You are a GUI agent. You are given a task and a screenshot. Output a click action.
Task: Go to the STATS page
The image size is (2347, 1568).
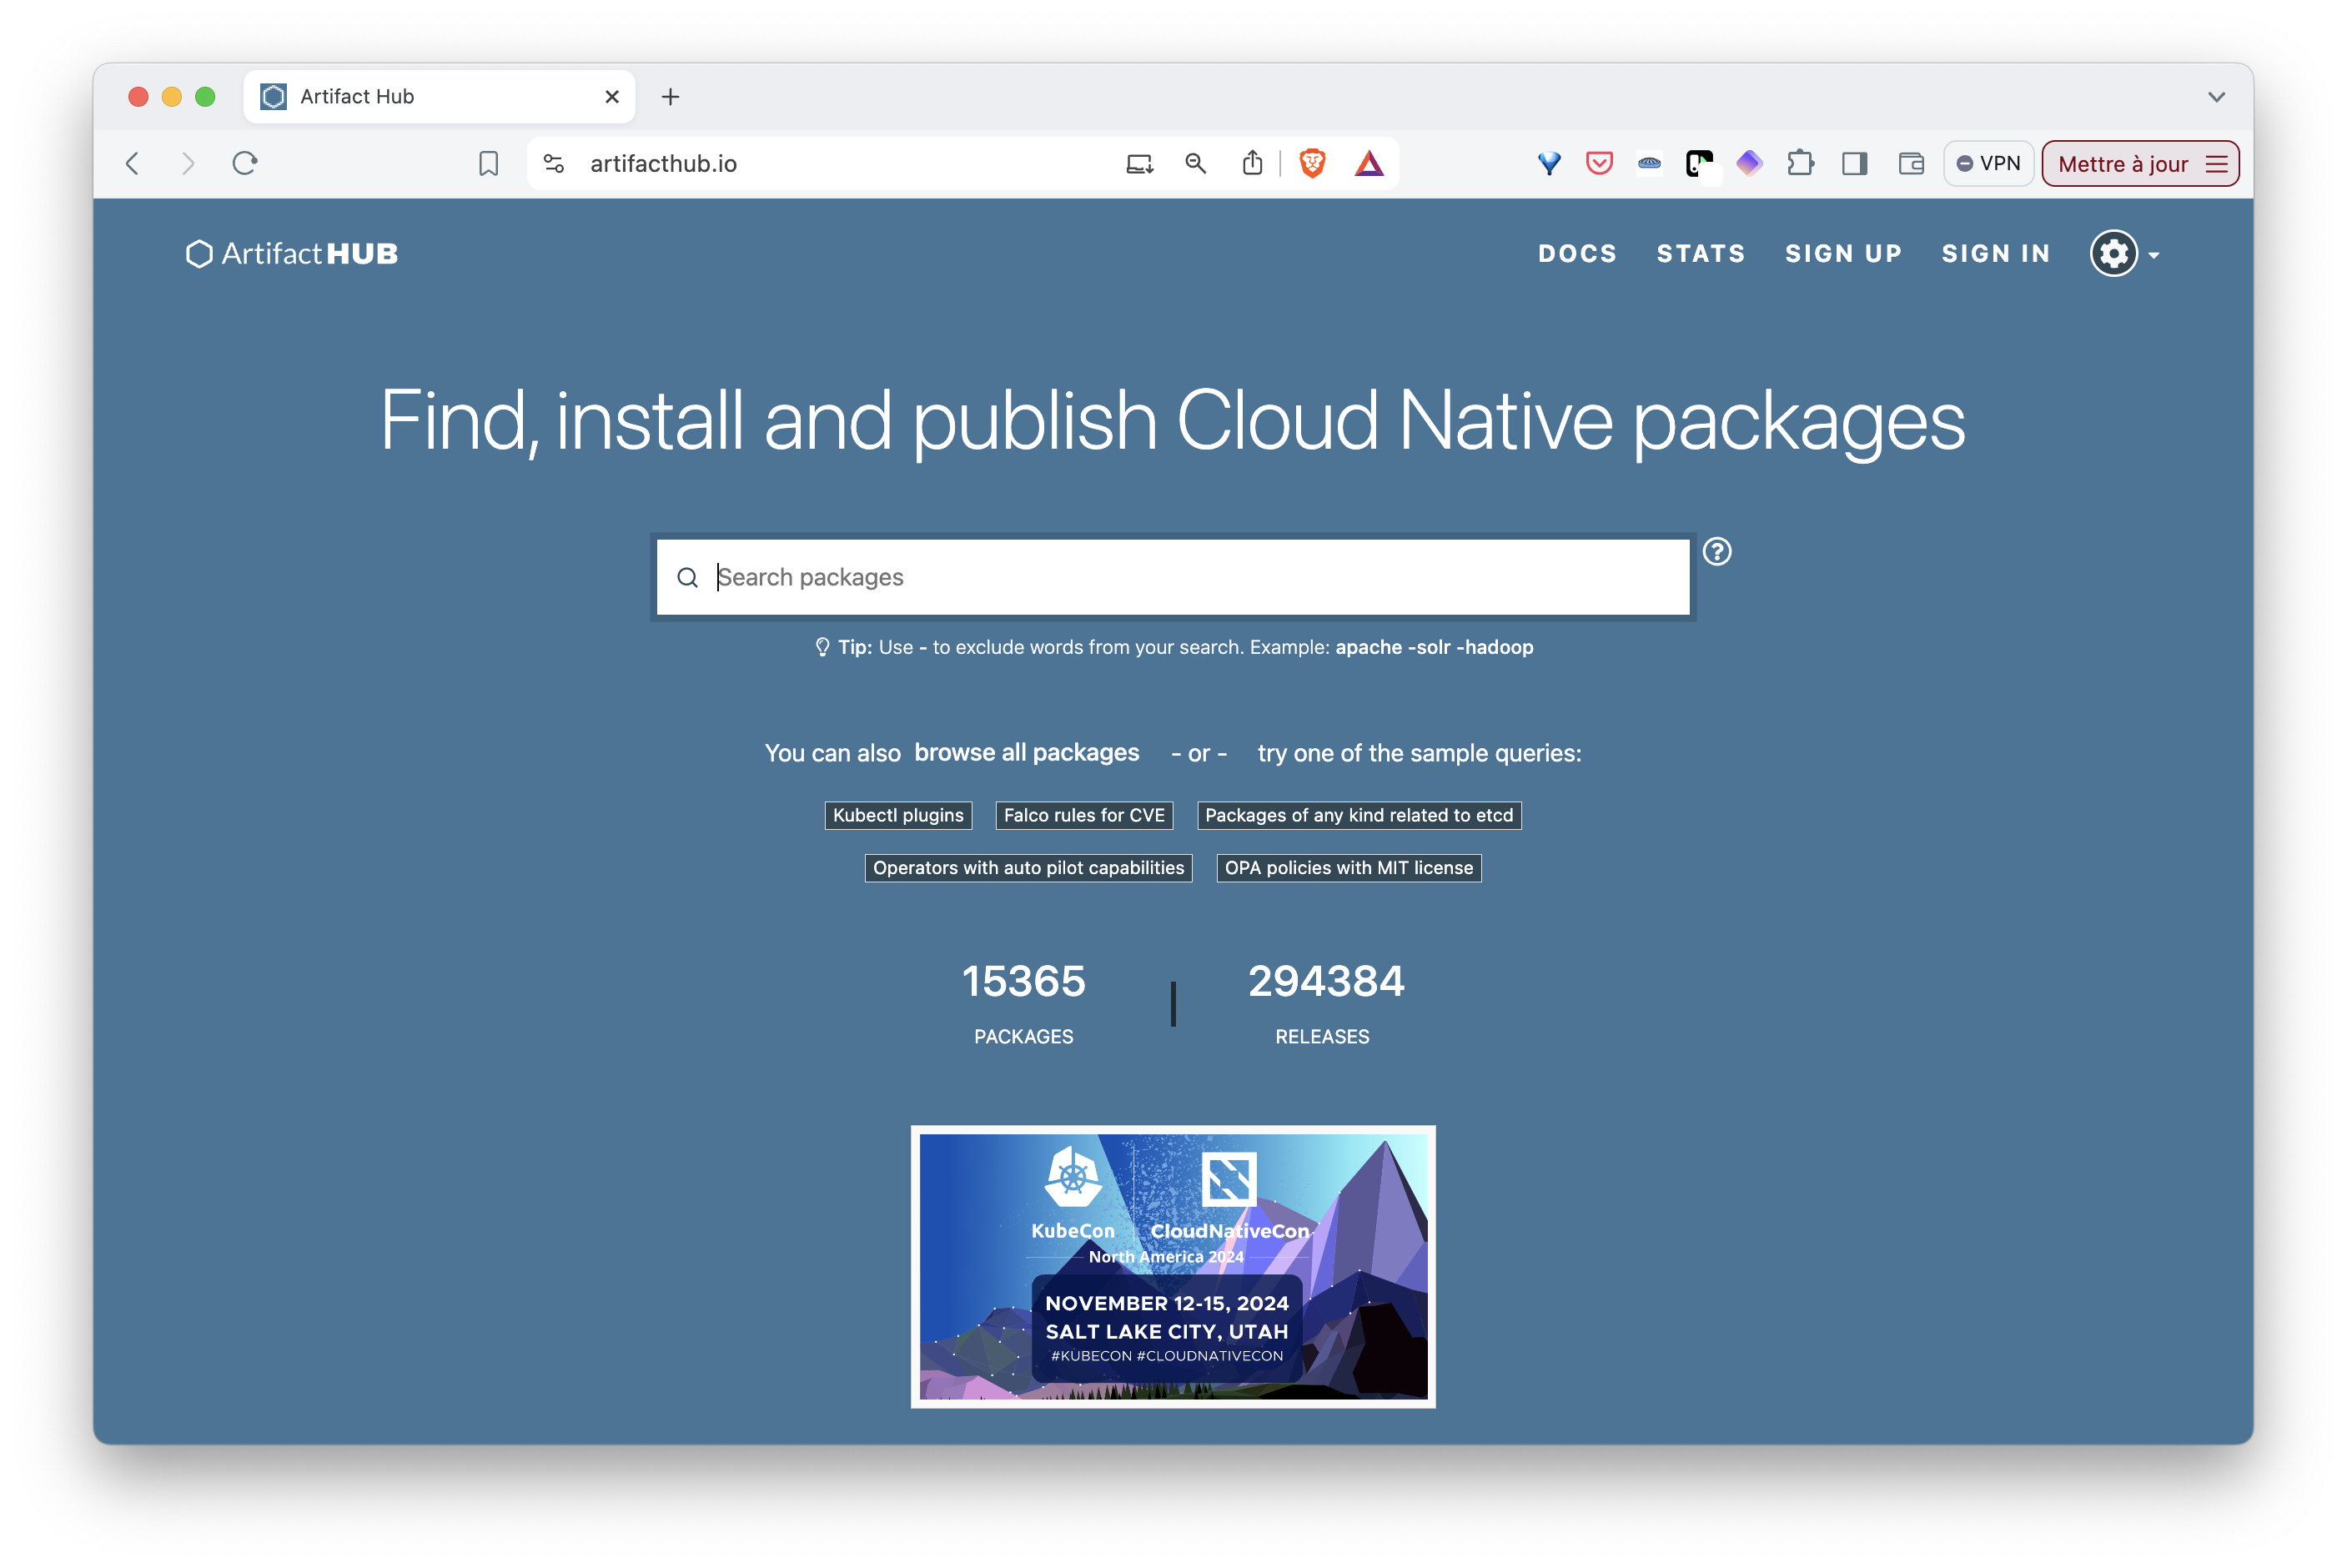click(x=1700, y=254)
